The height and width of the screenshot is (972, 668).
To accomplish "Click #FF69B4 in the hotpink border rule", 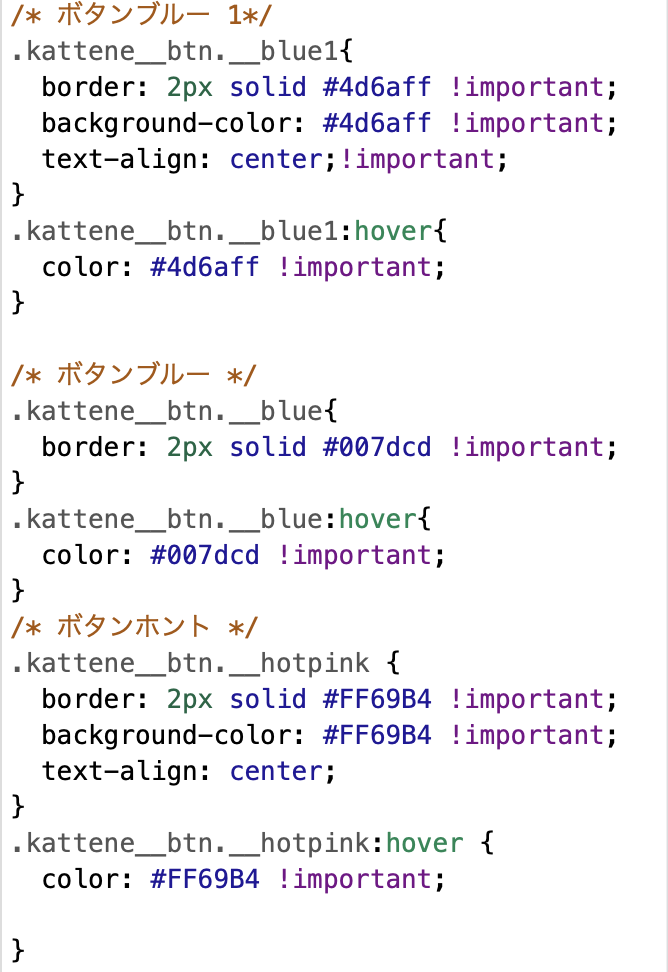I will click(x=377, y=699).
